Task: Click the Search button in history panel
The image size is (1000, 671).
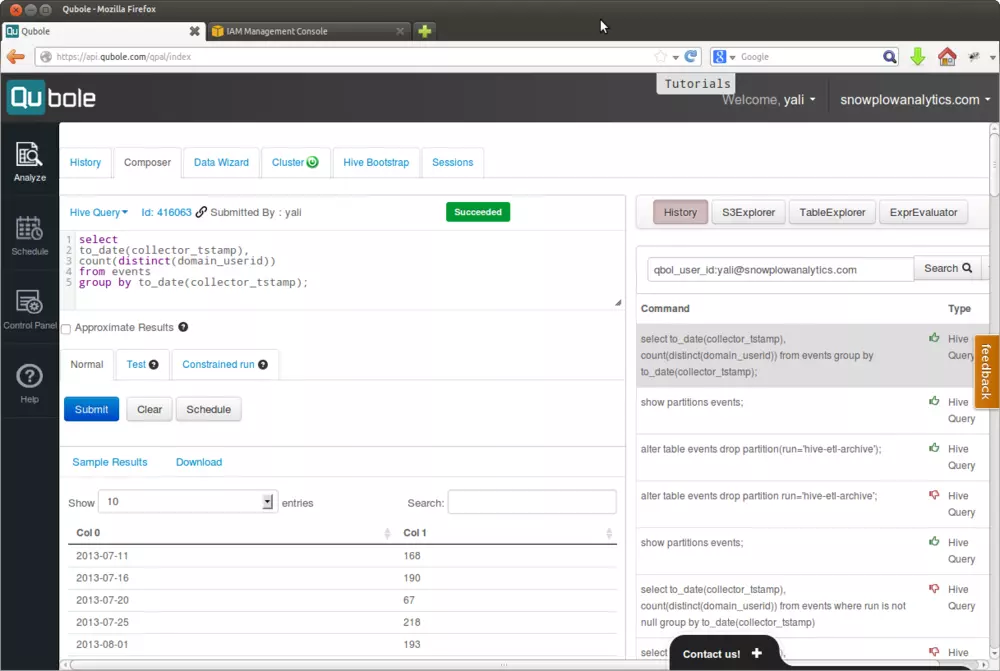Action: [x=948, y=269]
